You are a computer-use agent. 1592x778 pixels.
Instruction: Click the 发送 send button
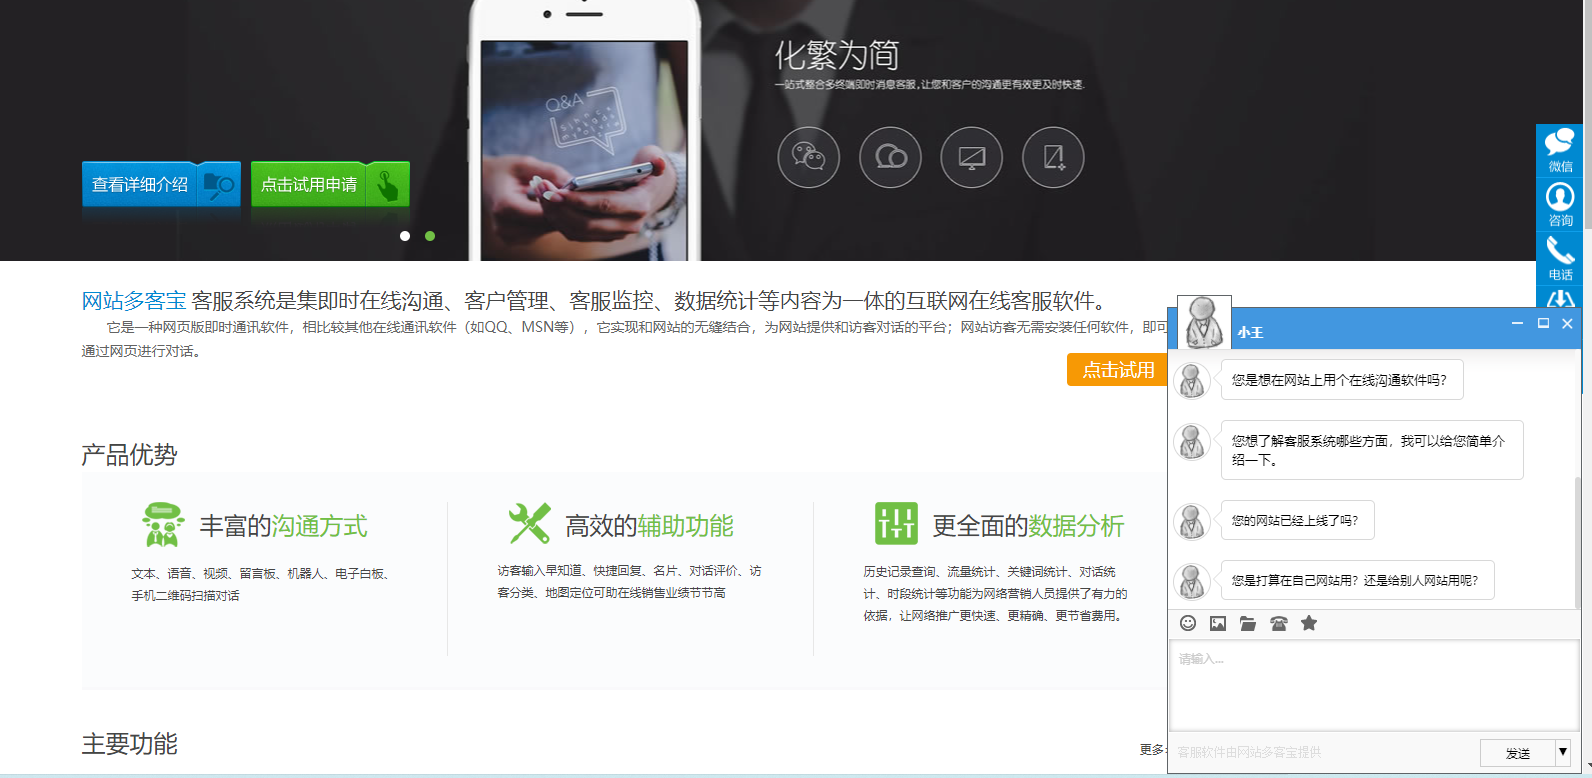point(1517,753)
